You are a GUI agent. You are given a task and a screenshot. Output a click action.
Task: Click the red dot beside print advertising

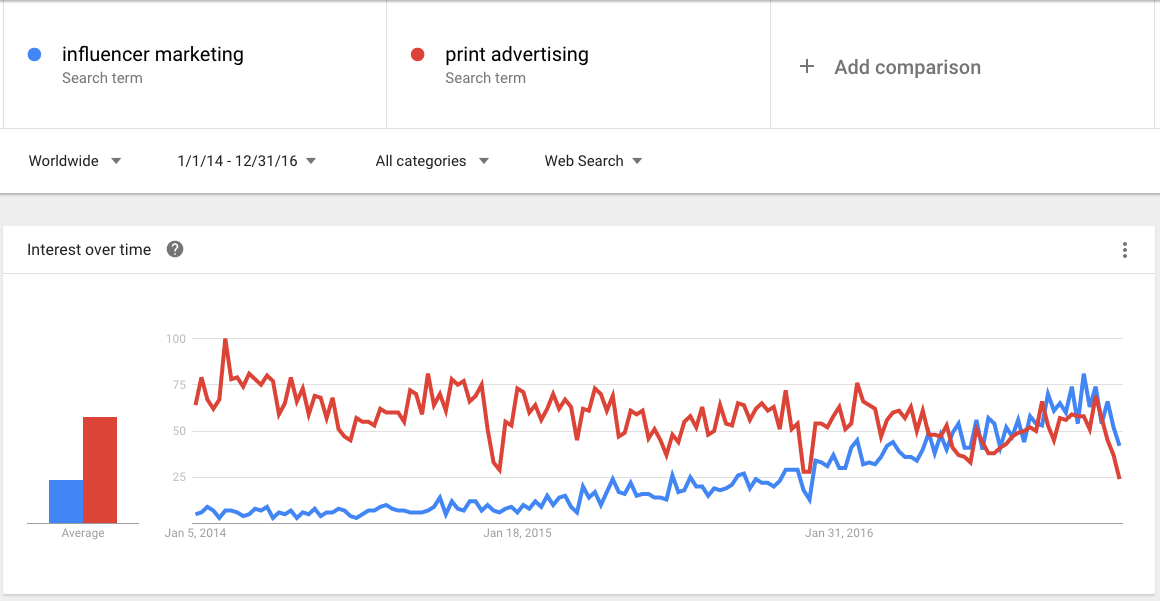pyautogui.click(x=417, y=54)
